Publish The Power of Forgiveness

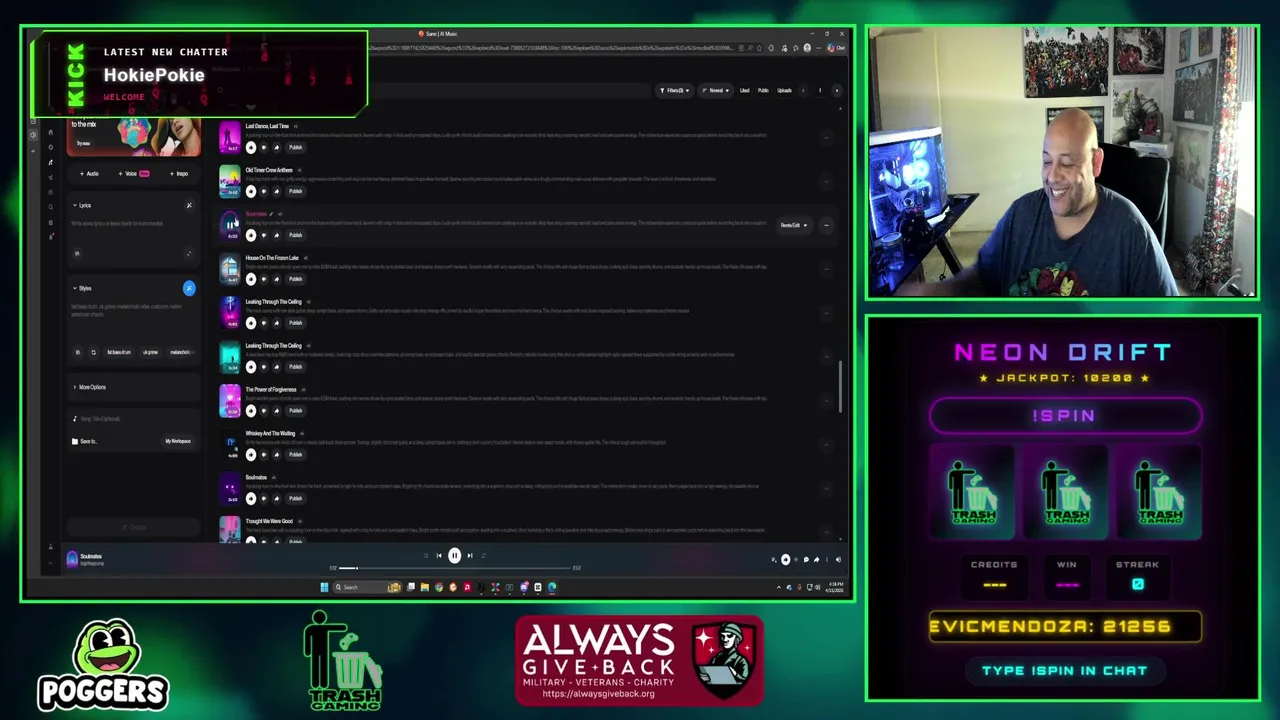coord(296,410)
